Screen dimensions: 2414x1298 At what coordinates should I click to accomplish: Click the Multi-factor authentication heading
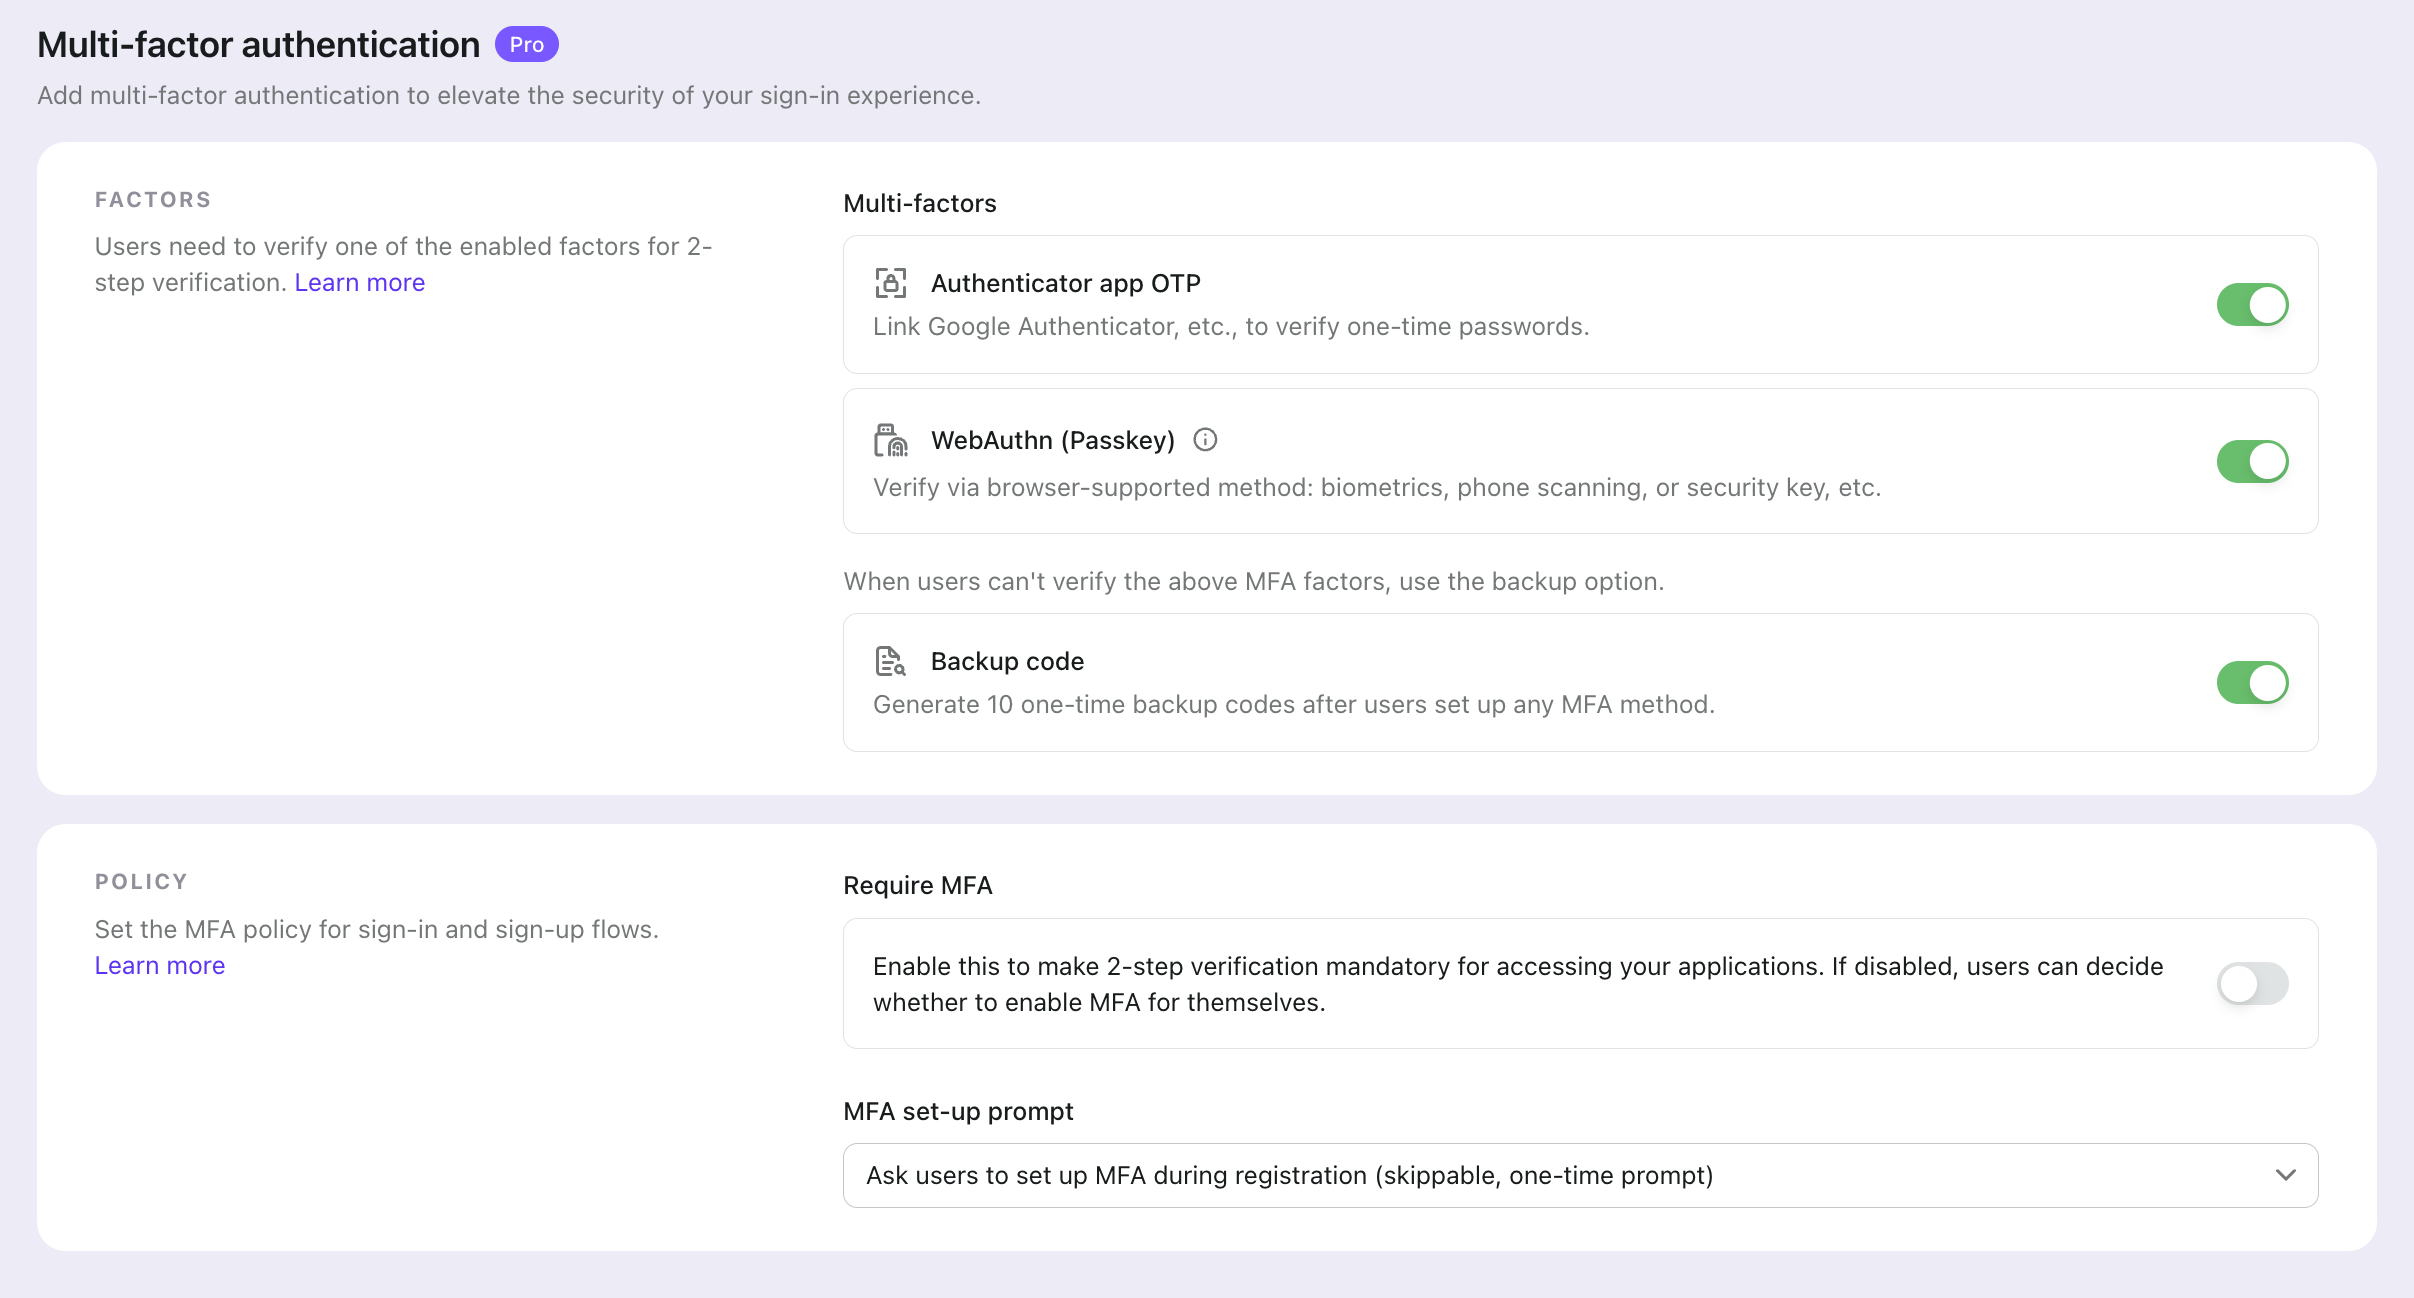coord(259,45)
